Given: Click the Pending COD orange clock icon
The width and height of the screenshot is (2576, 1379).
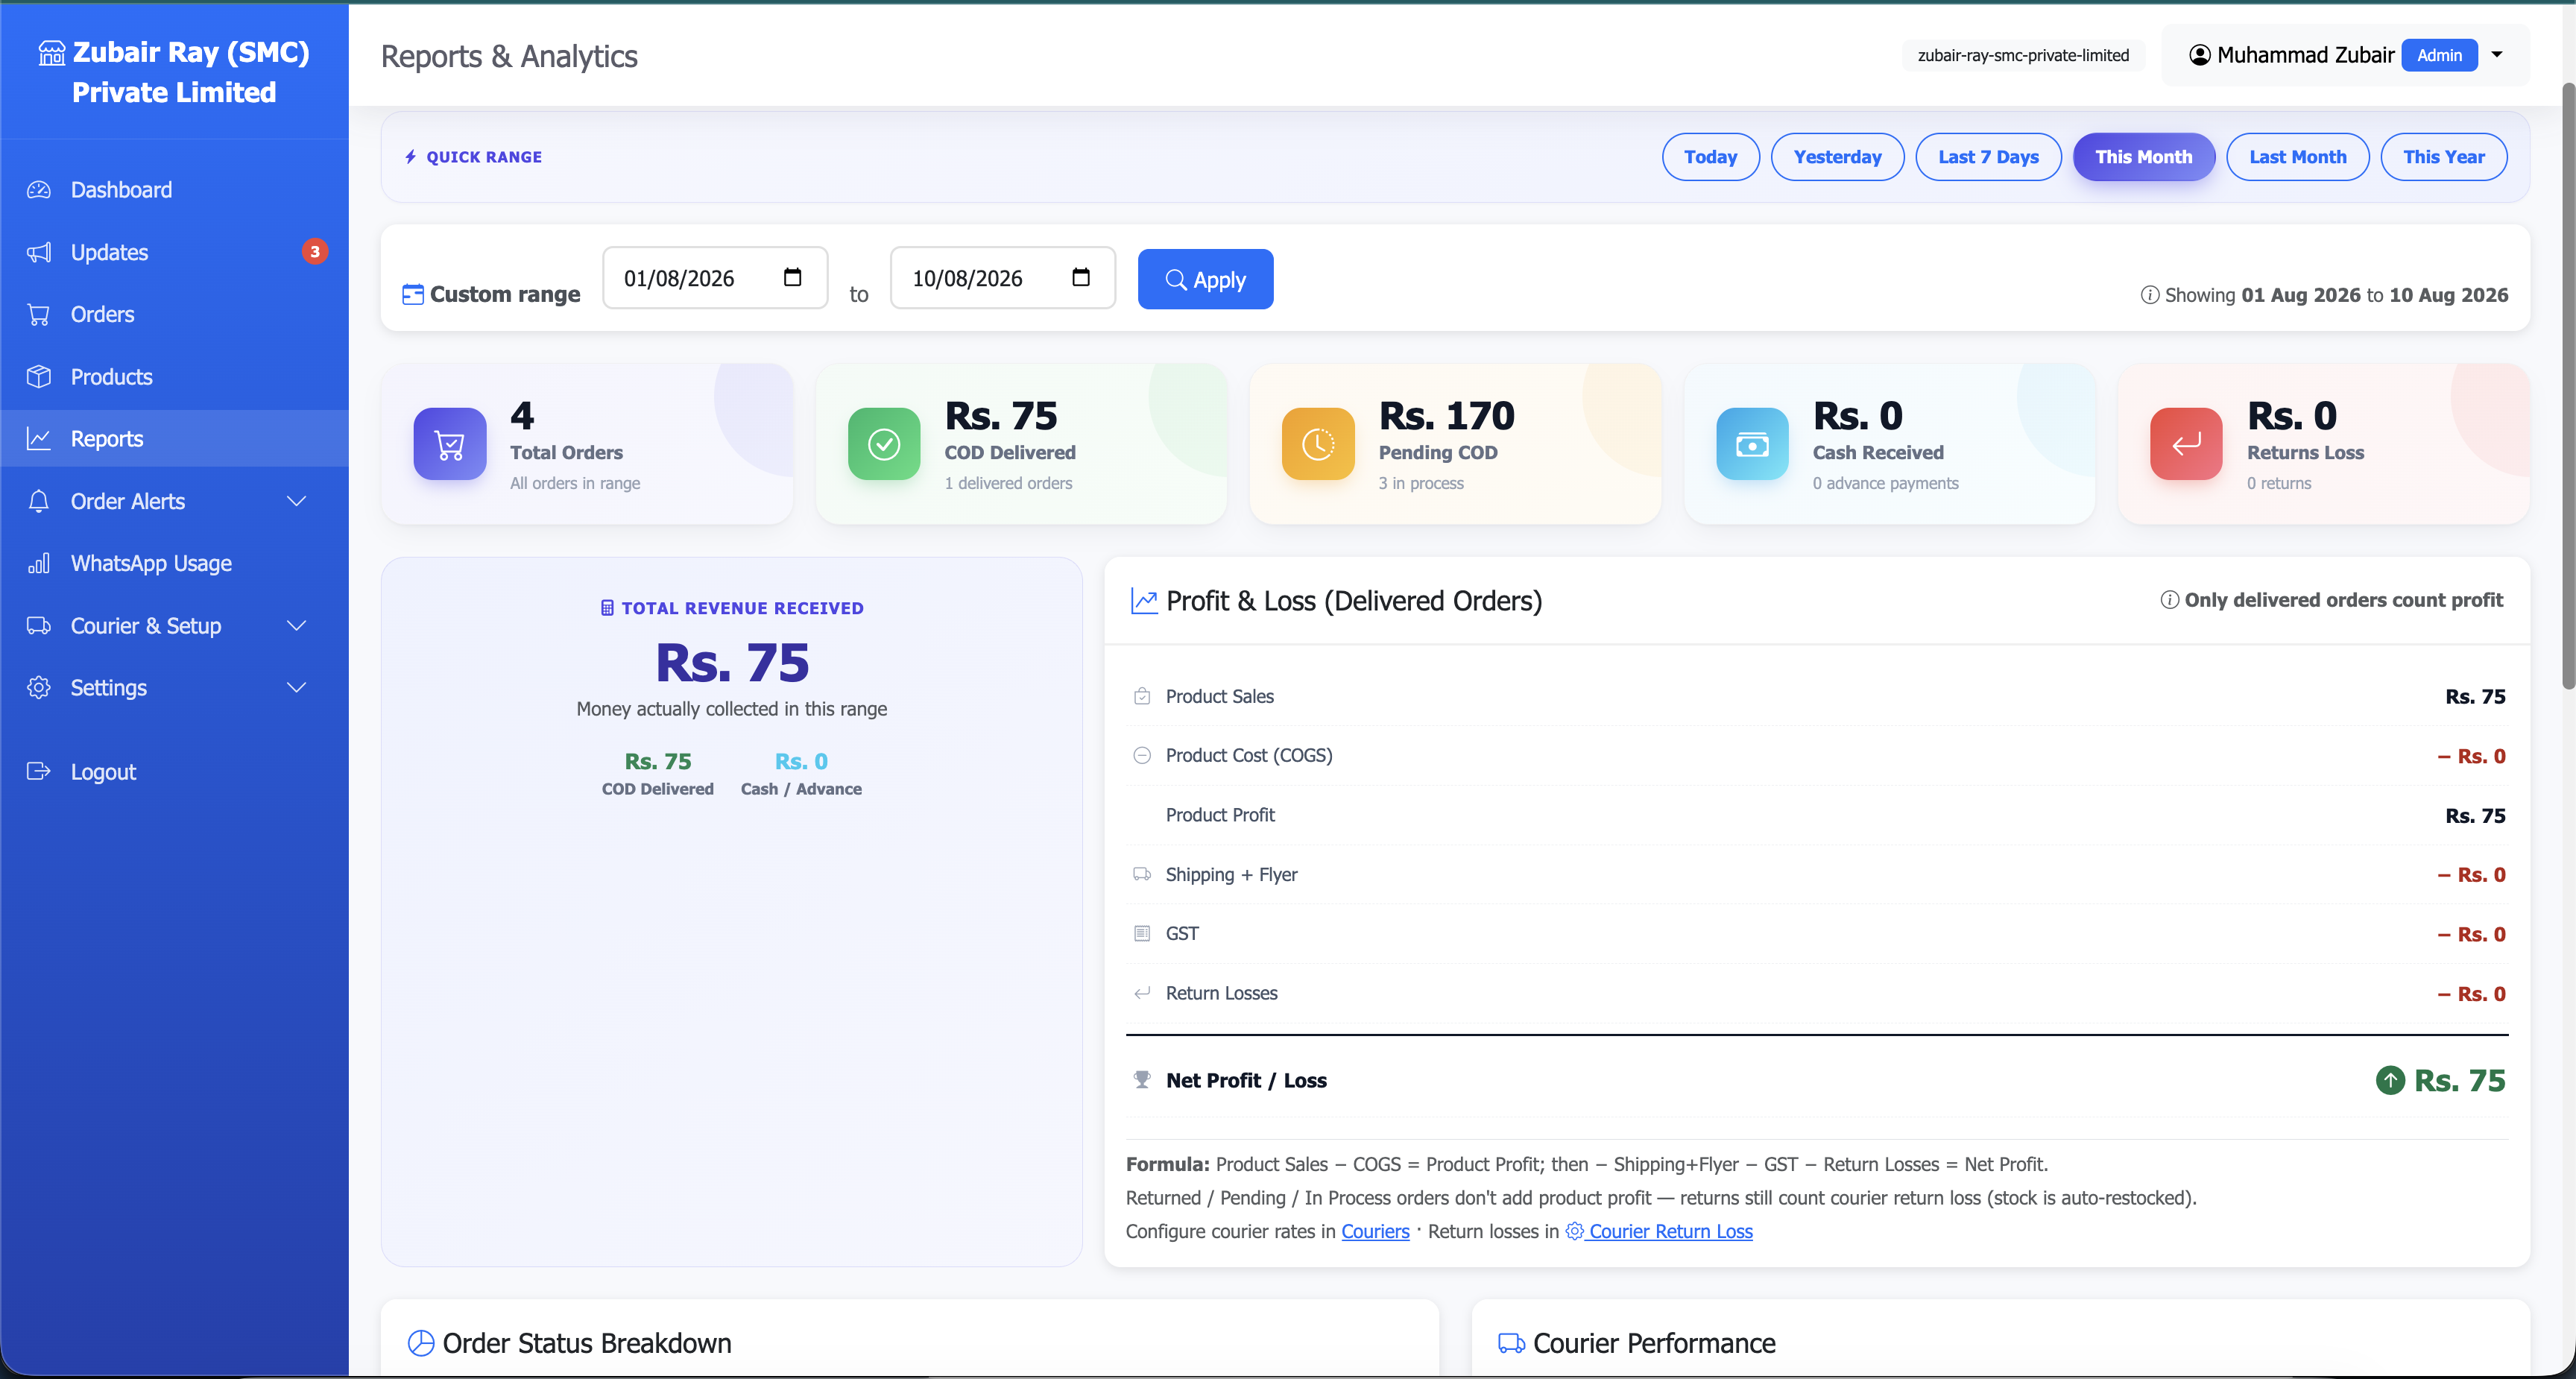Looking at the screenshot, I should pos(1318,444).
